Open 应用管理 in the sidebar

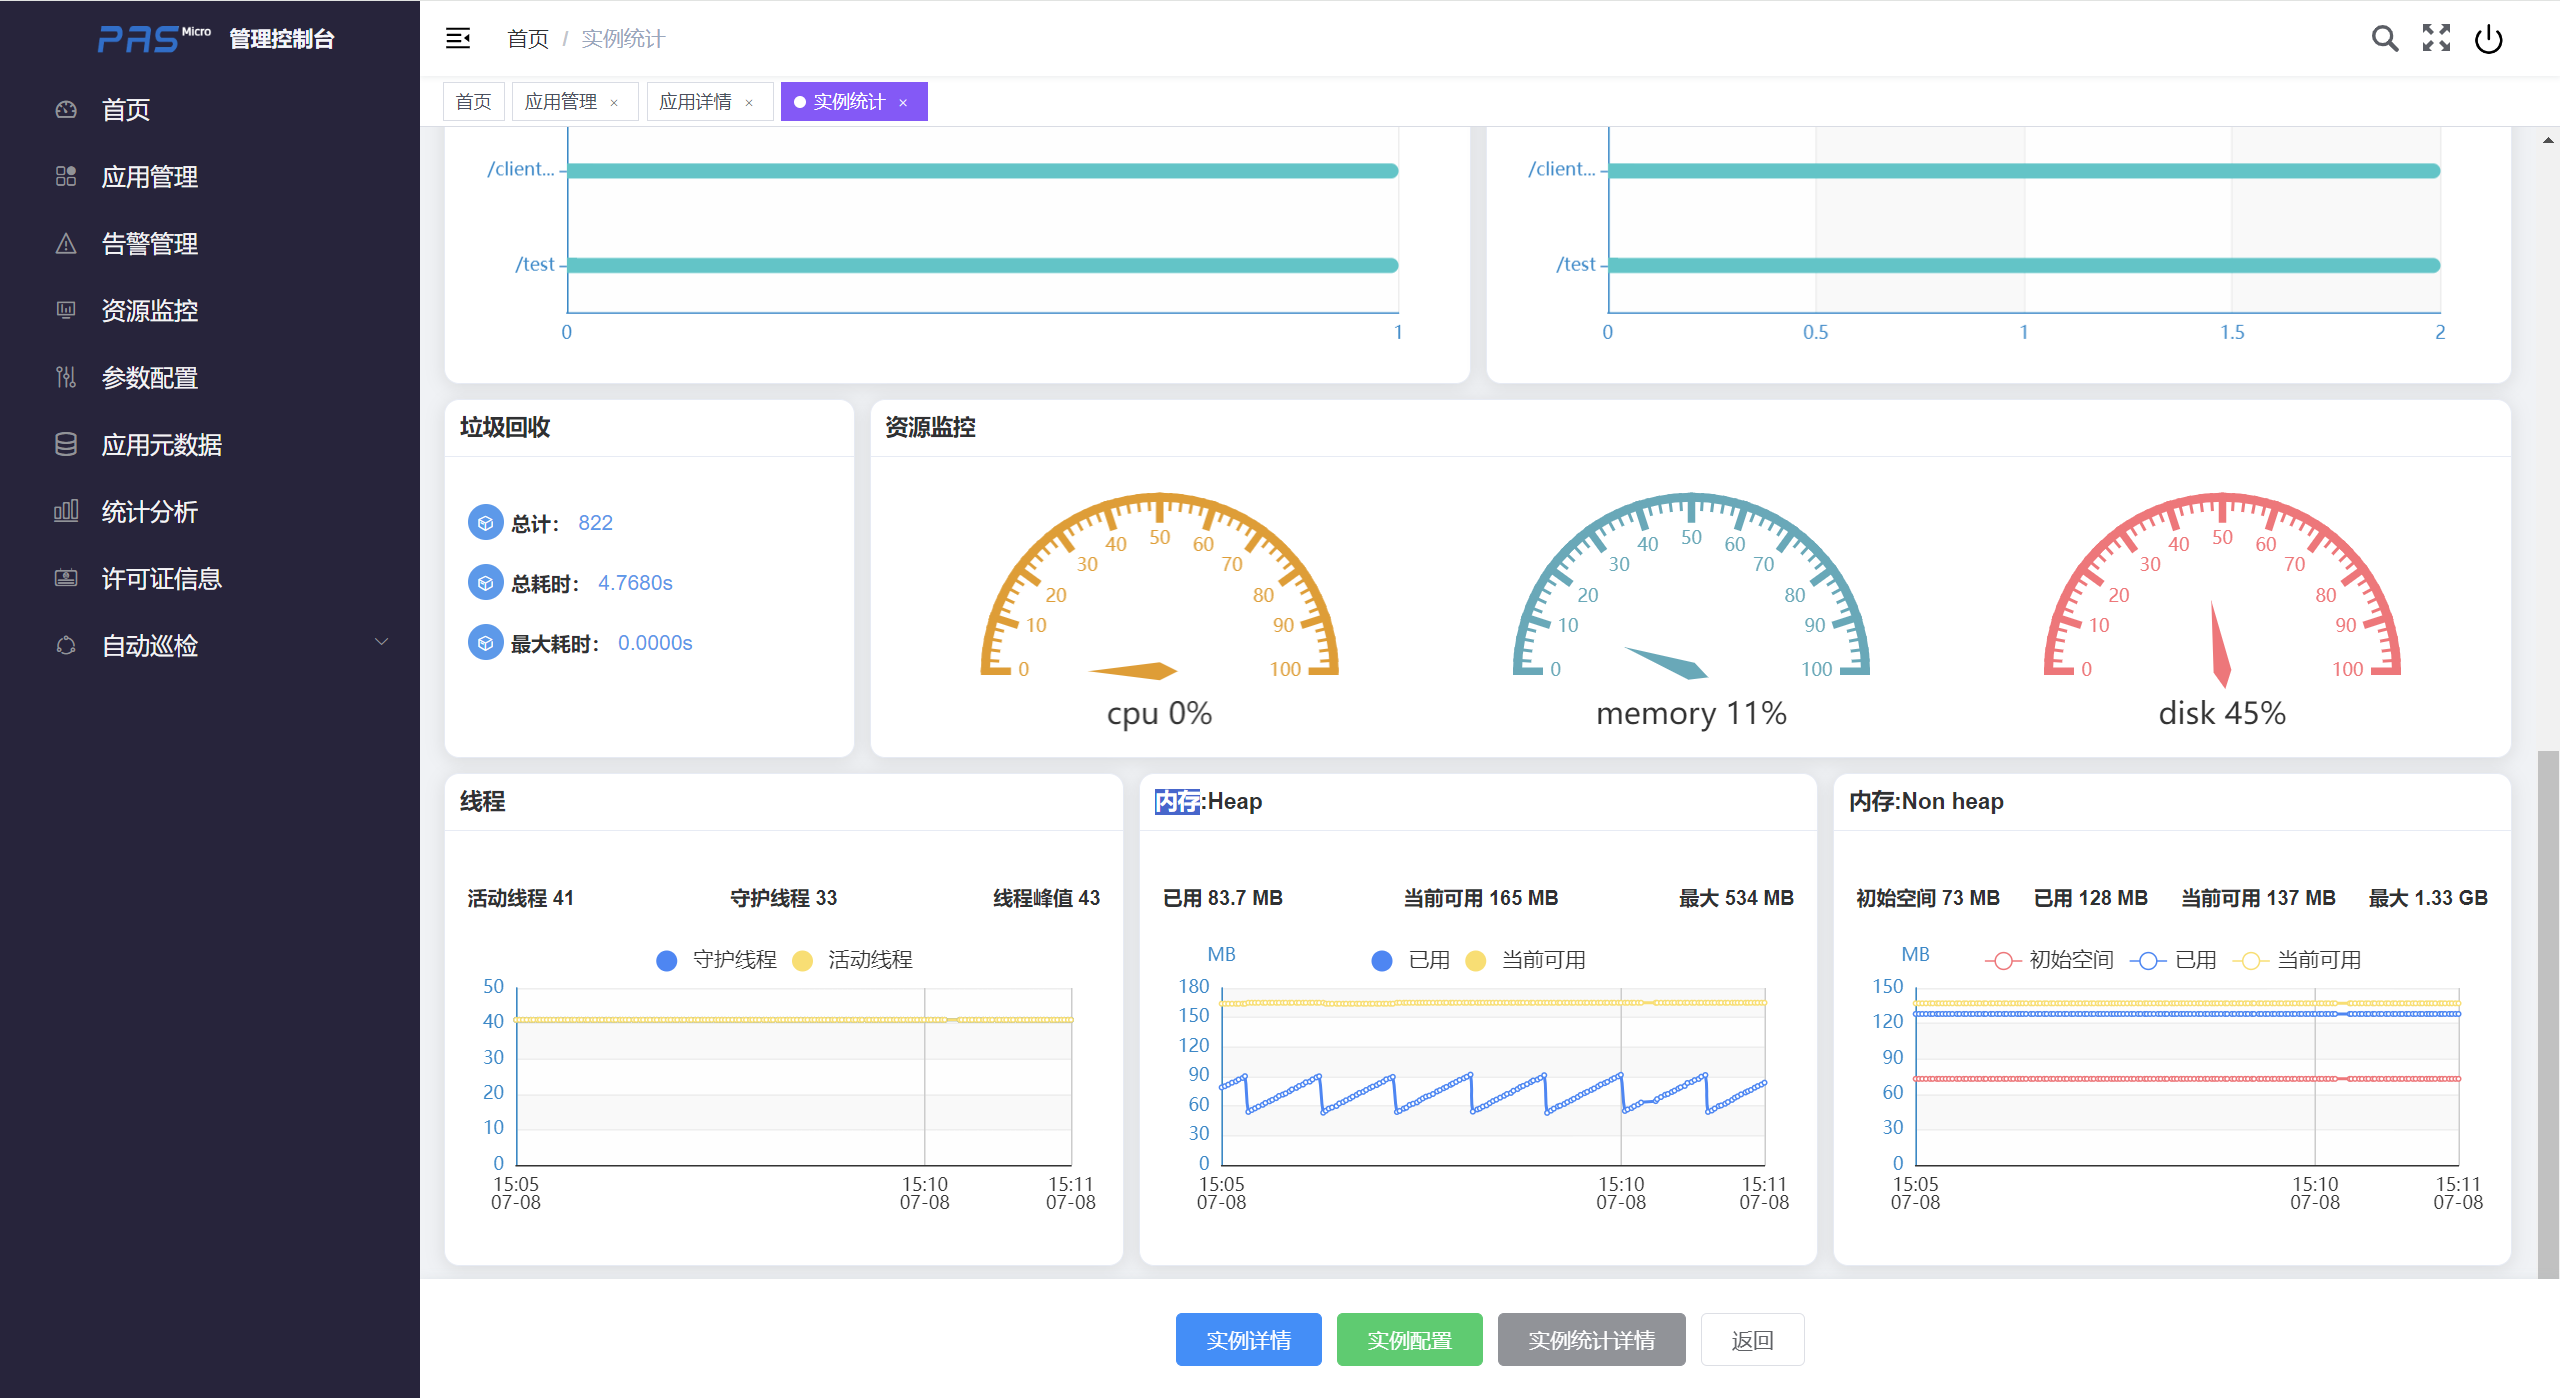pos(150,177)
